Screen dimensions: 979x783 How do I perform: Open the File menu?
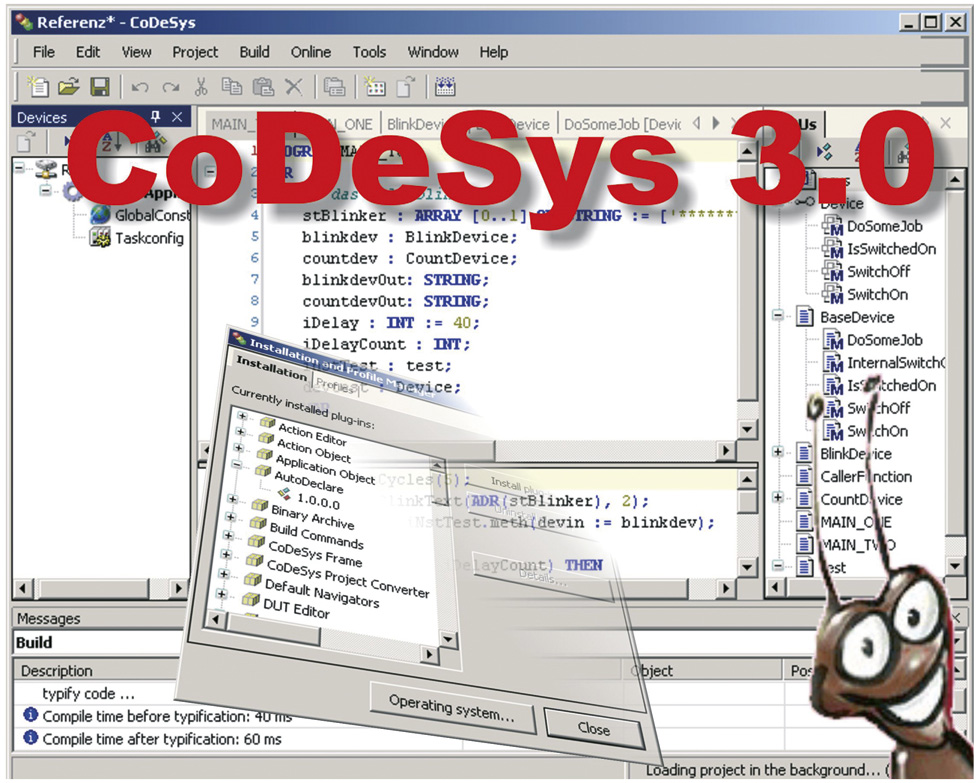[x=44, y=52]
